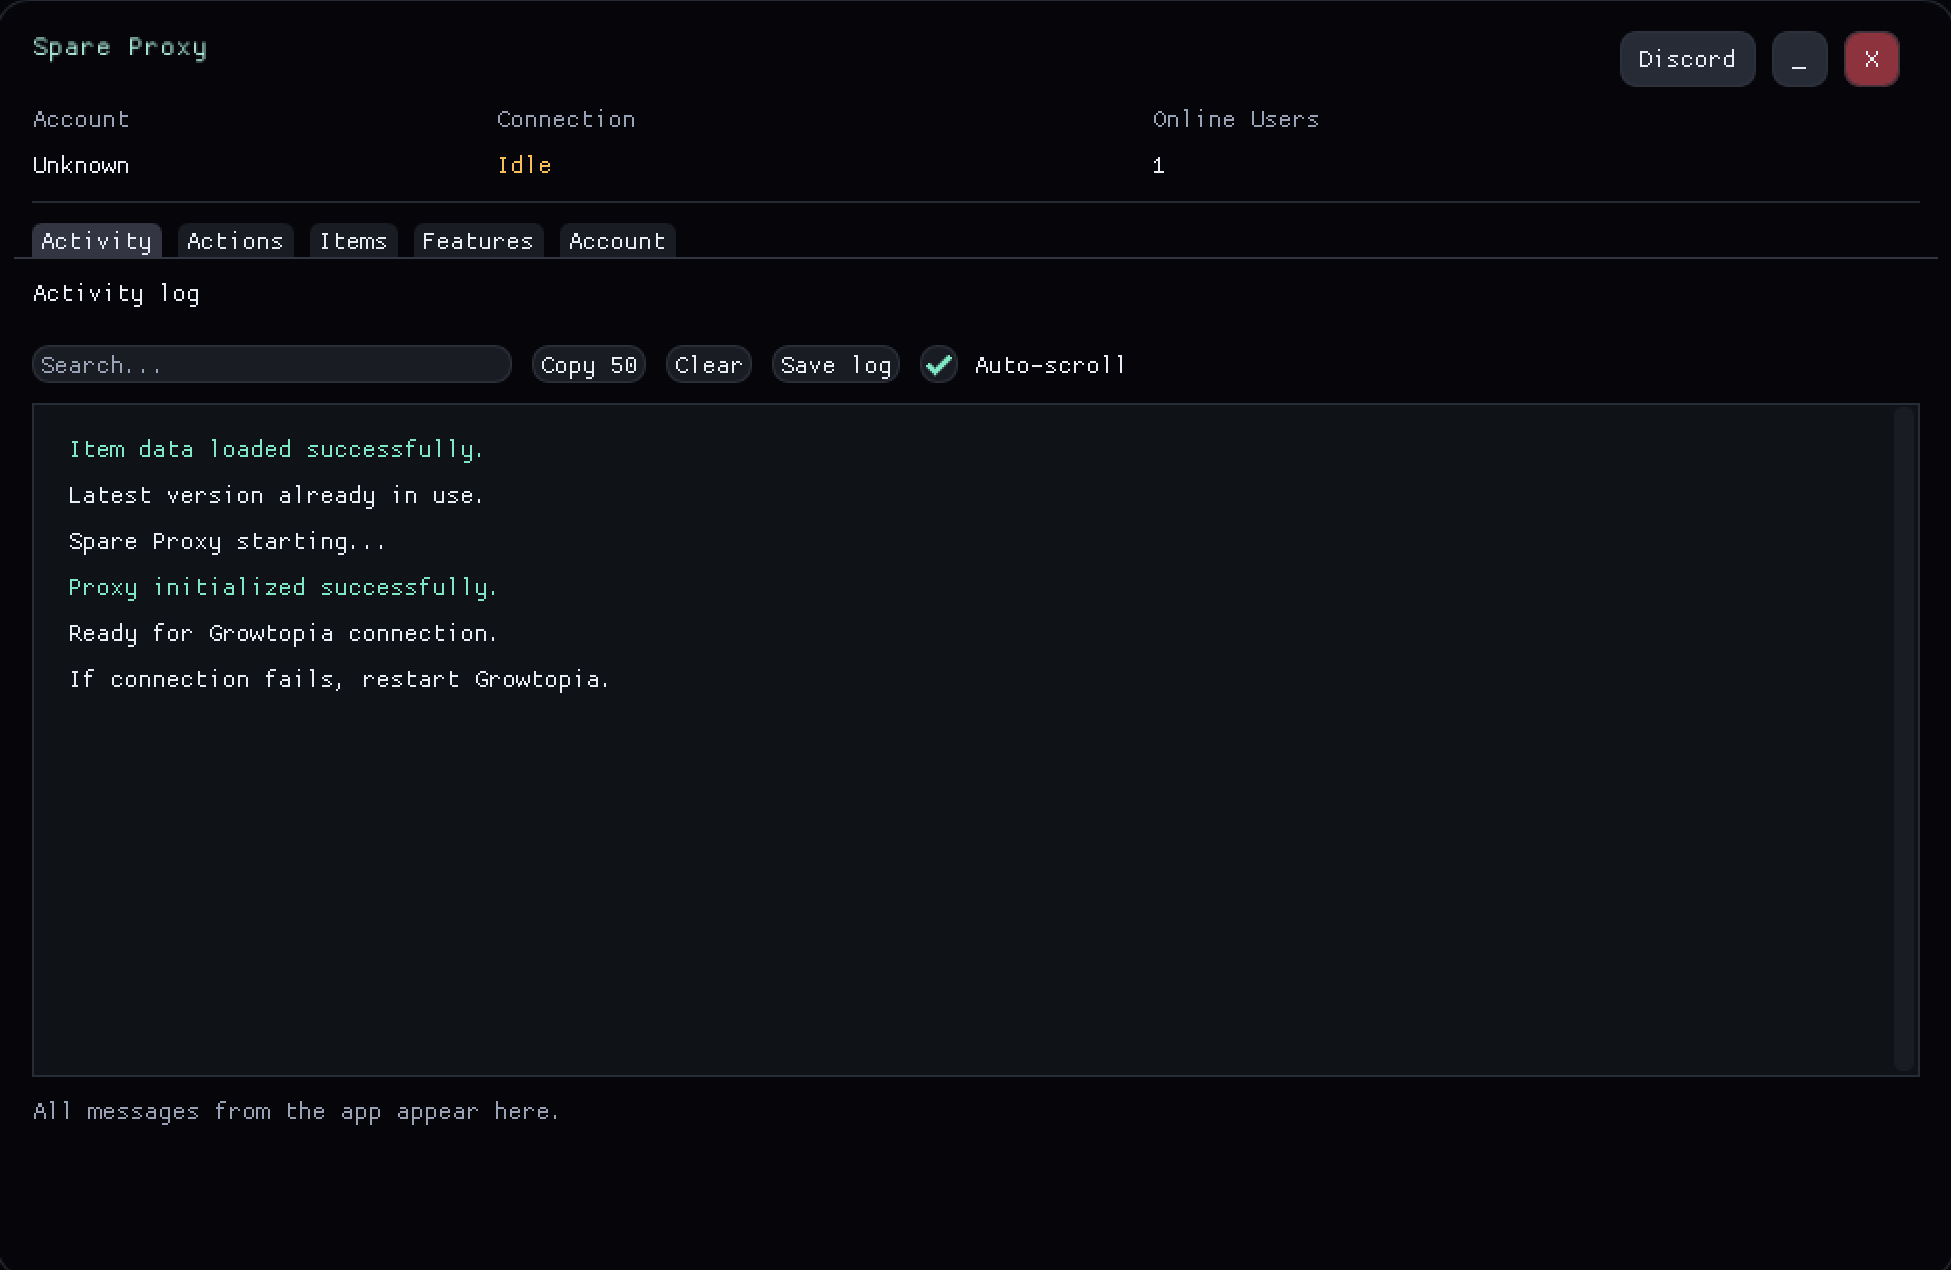Click the activity log vertical scrollbar

point(1904,739)
